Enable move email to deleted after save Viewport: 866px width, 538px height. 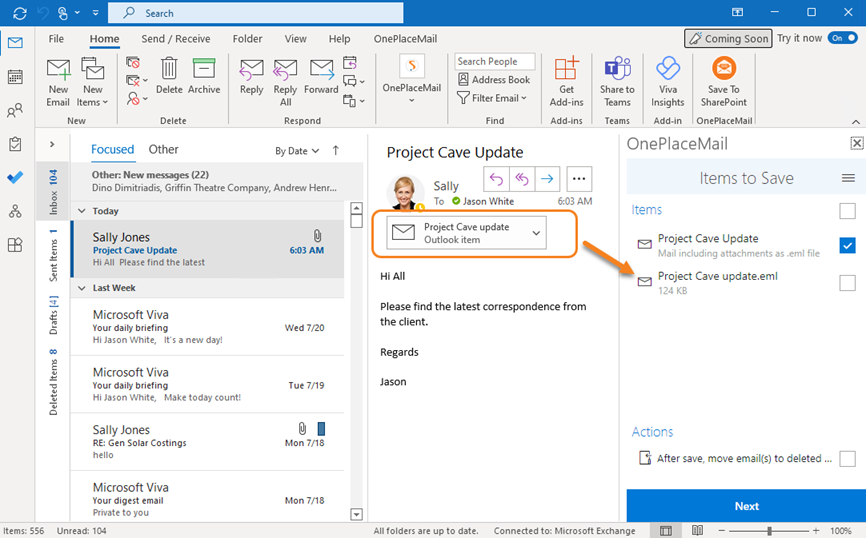pos(847,459)
